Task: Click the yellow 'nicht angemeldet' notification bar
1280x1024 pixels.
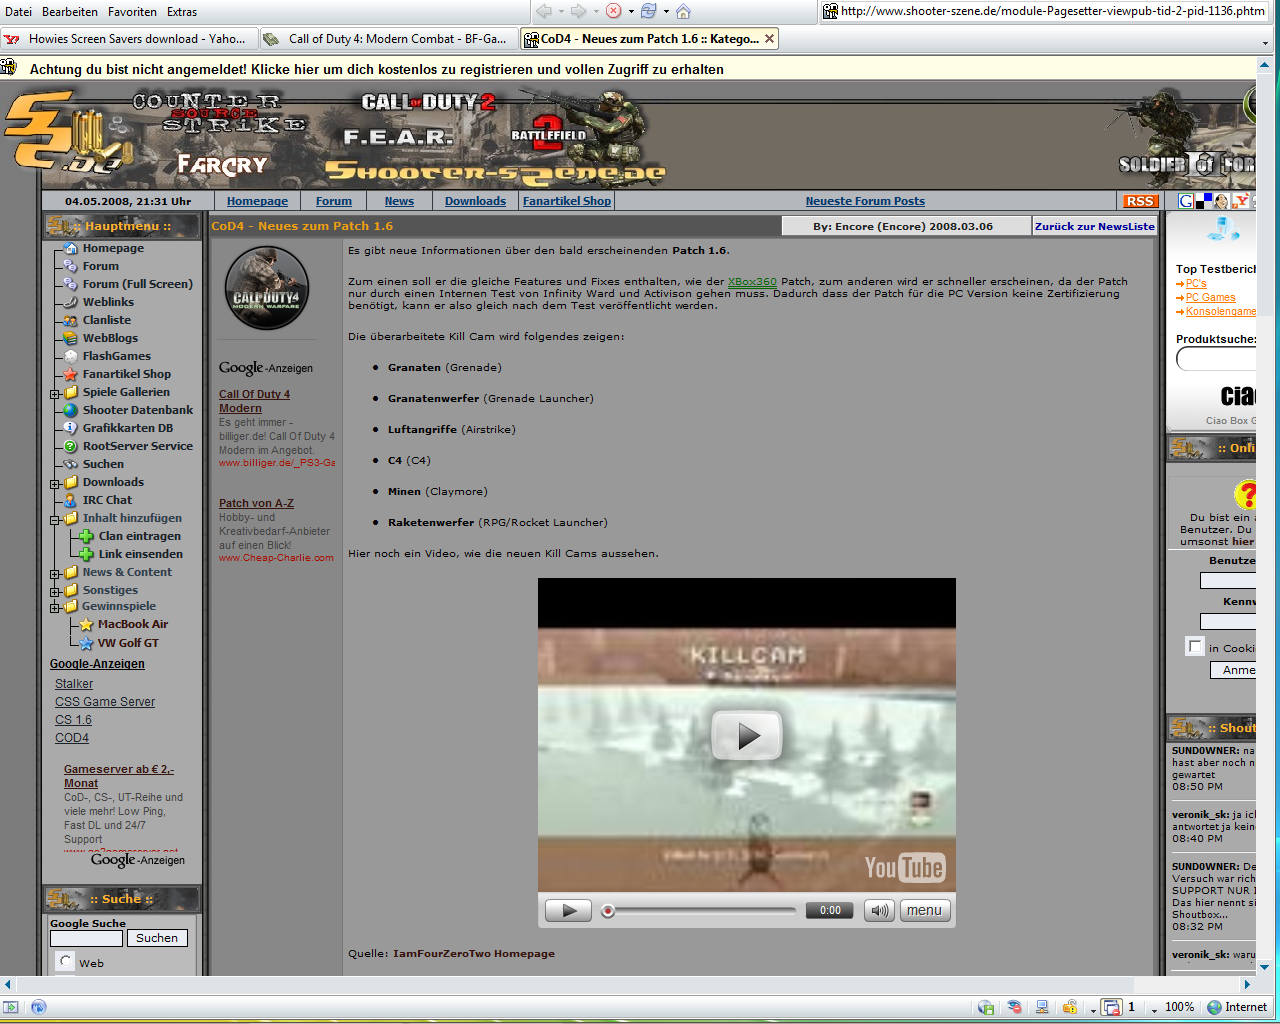Action: tap(628, 69)
